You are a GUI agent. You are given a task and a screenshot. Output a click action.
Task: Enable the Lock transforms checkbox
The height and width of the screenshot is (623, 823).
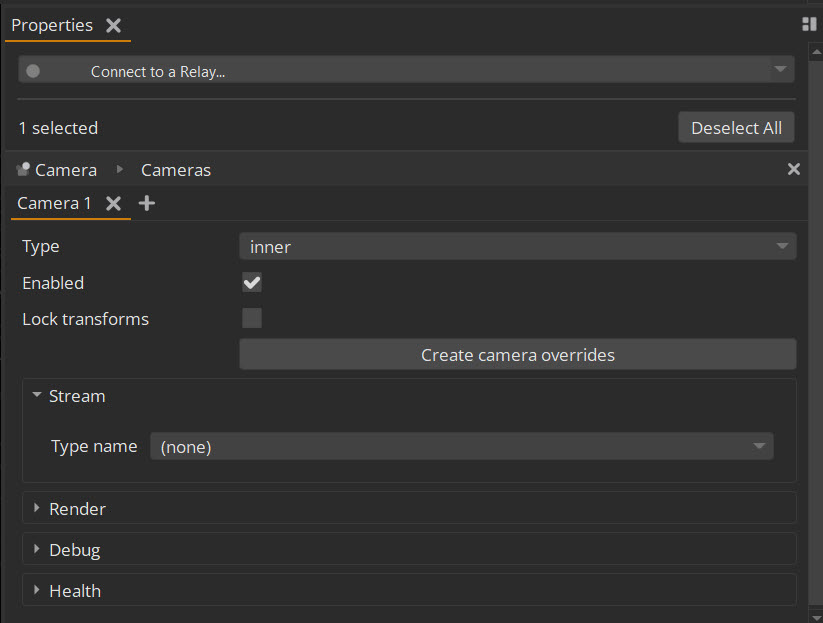click(x=252, y=319)
